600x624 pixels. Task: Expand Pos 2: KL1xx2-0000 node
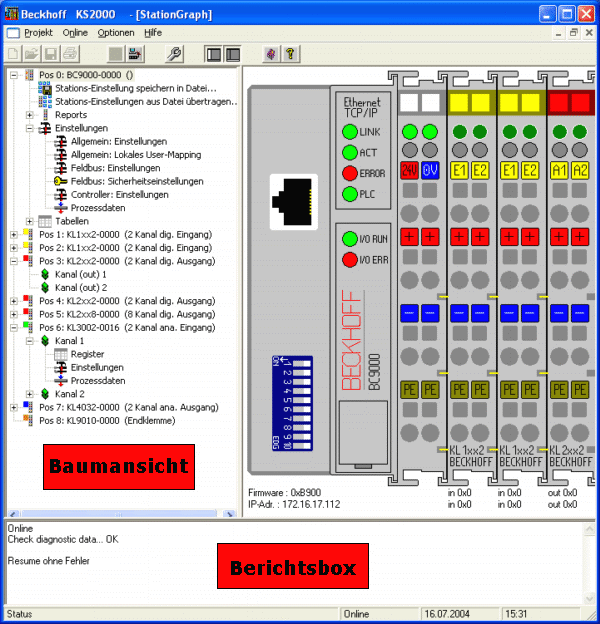point(14,248)
